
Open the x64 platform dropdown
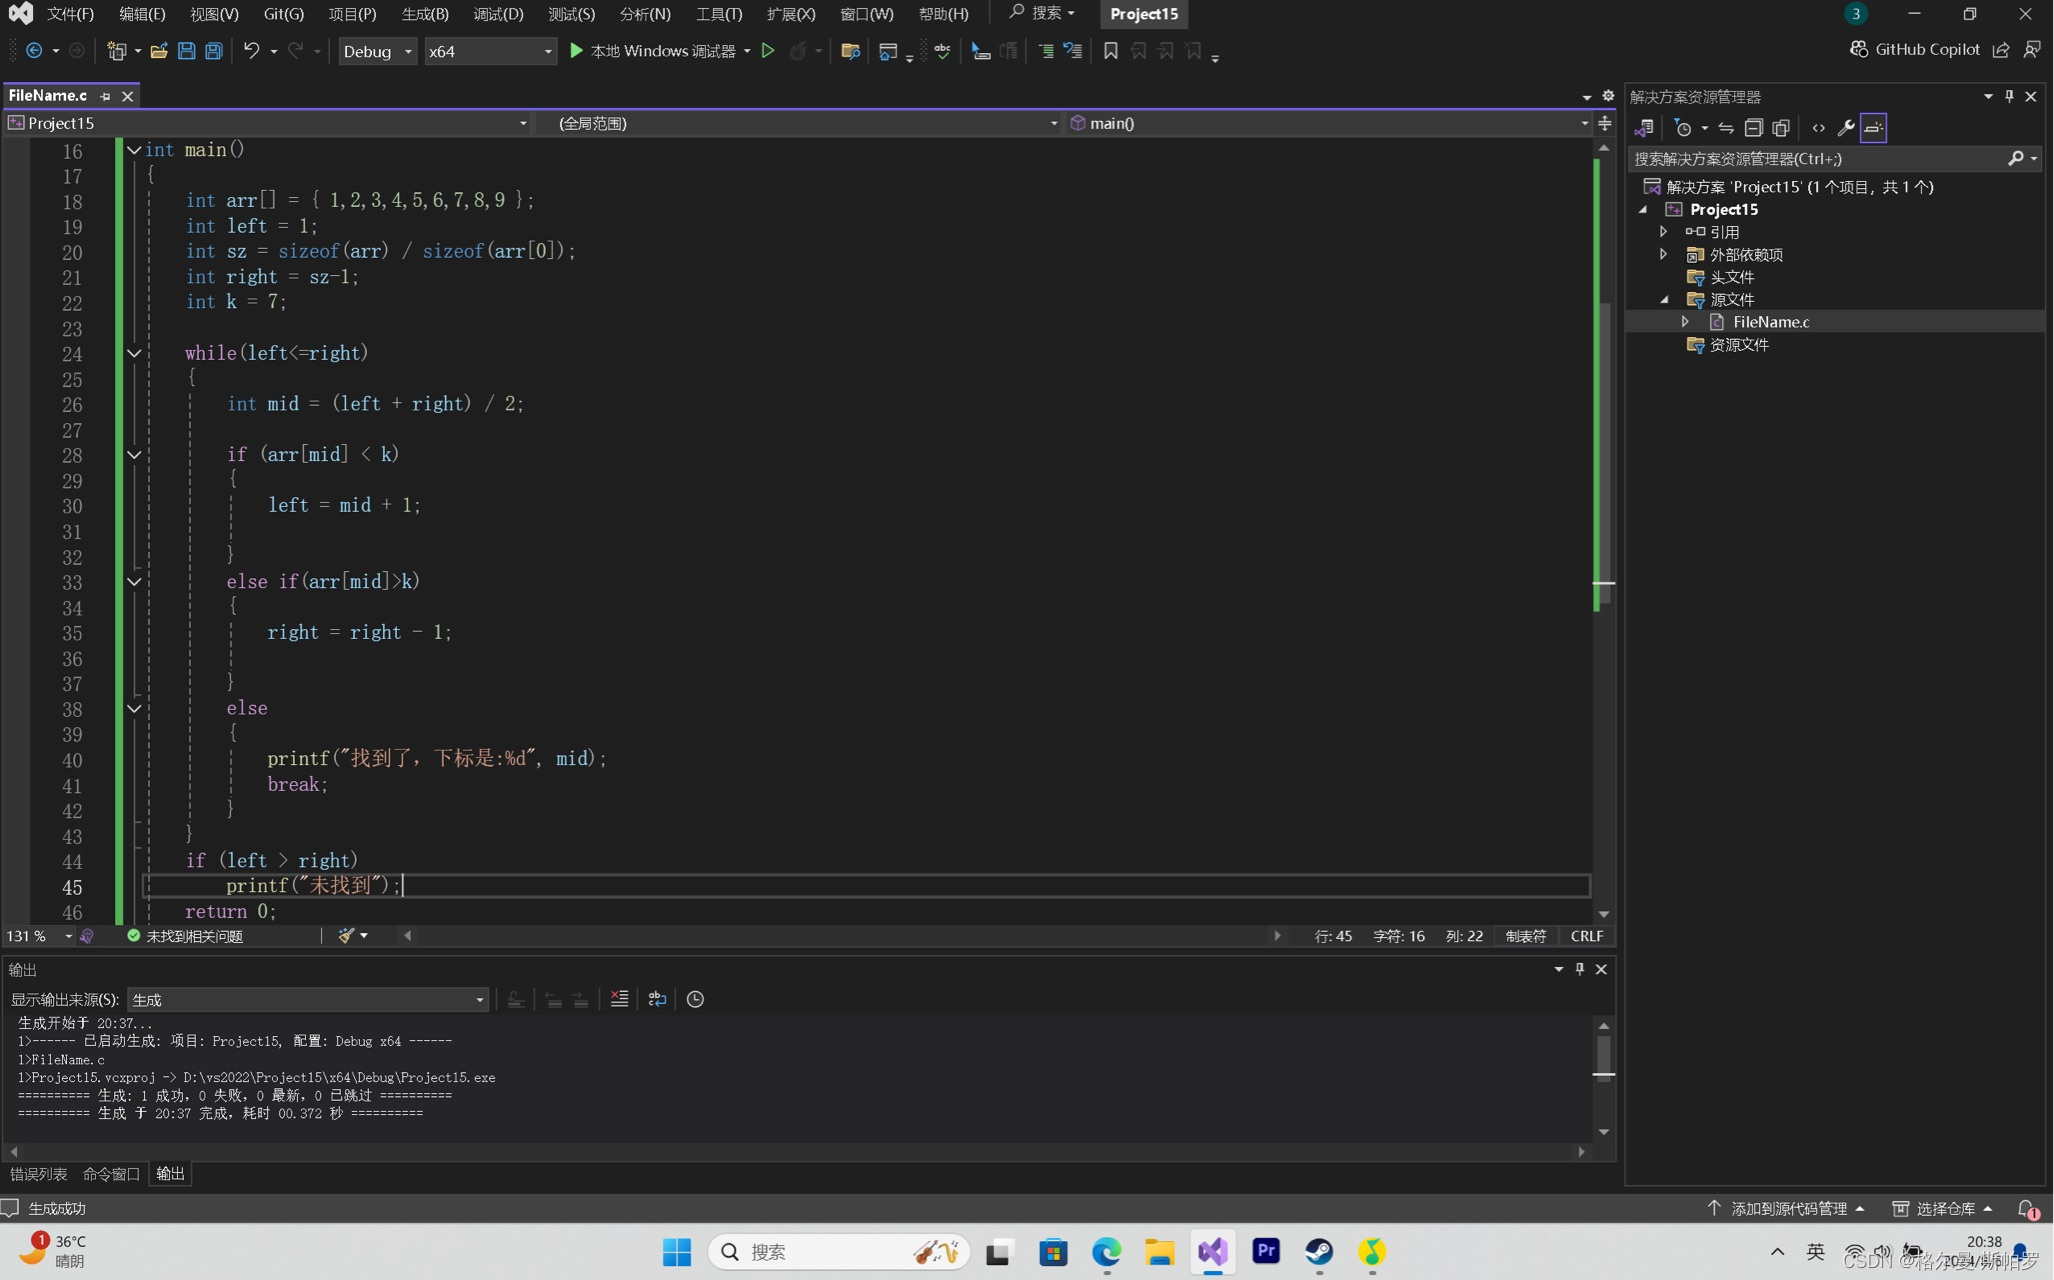point(490,51)
